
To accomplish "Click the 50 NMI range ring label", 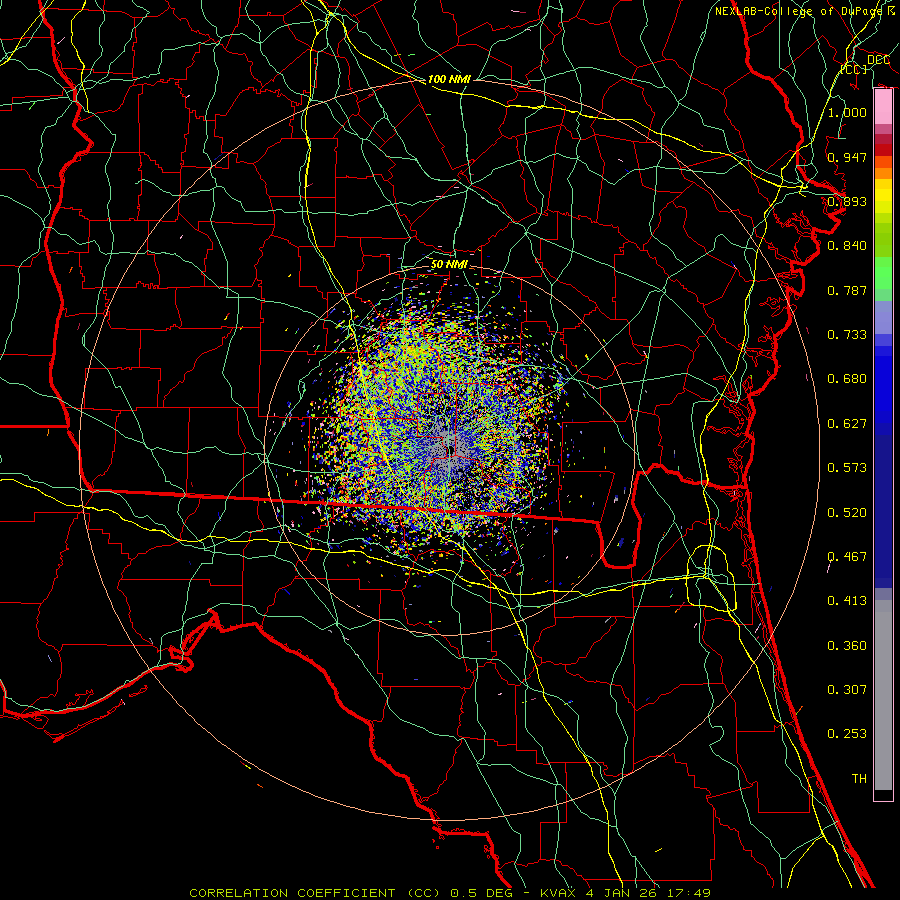I will pos(449,265).
